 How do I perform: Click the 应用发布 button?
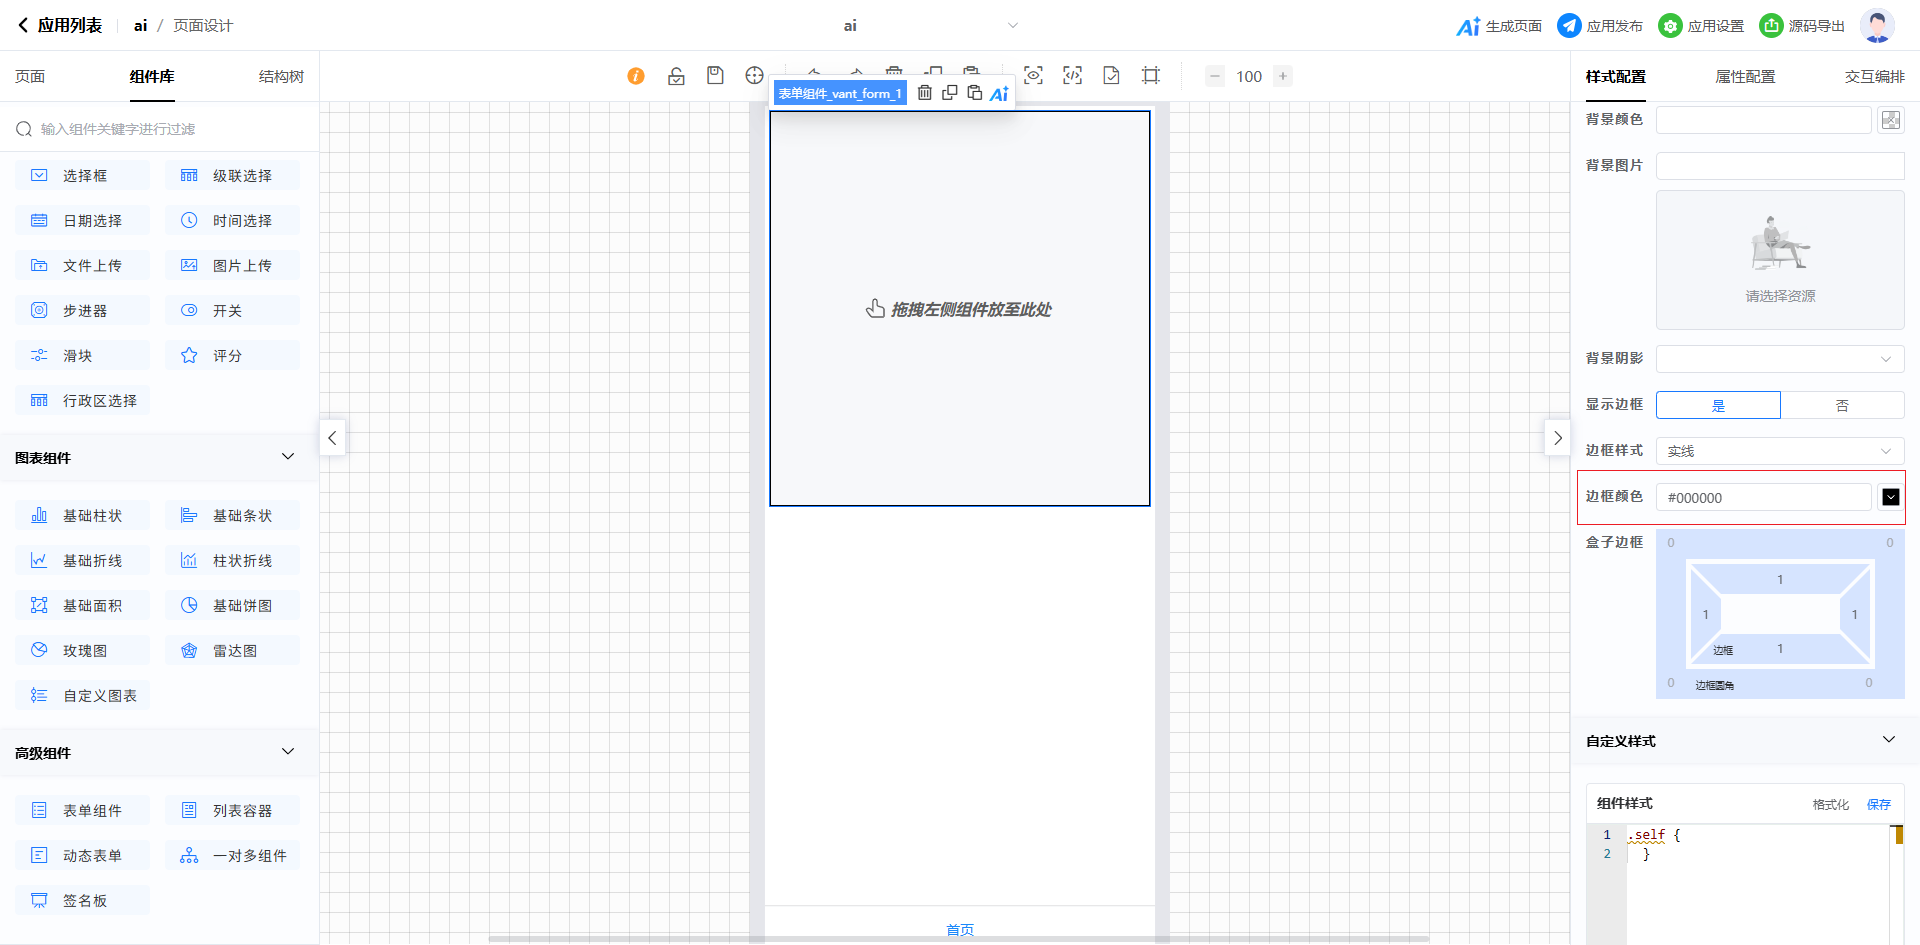(1600, 26)
